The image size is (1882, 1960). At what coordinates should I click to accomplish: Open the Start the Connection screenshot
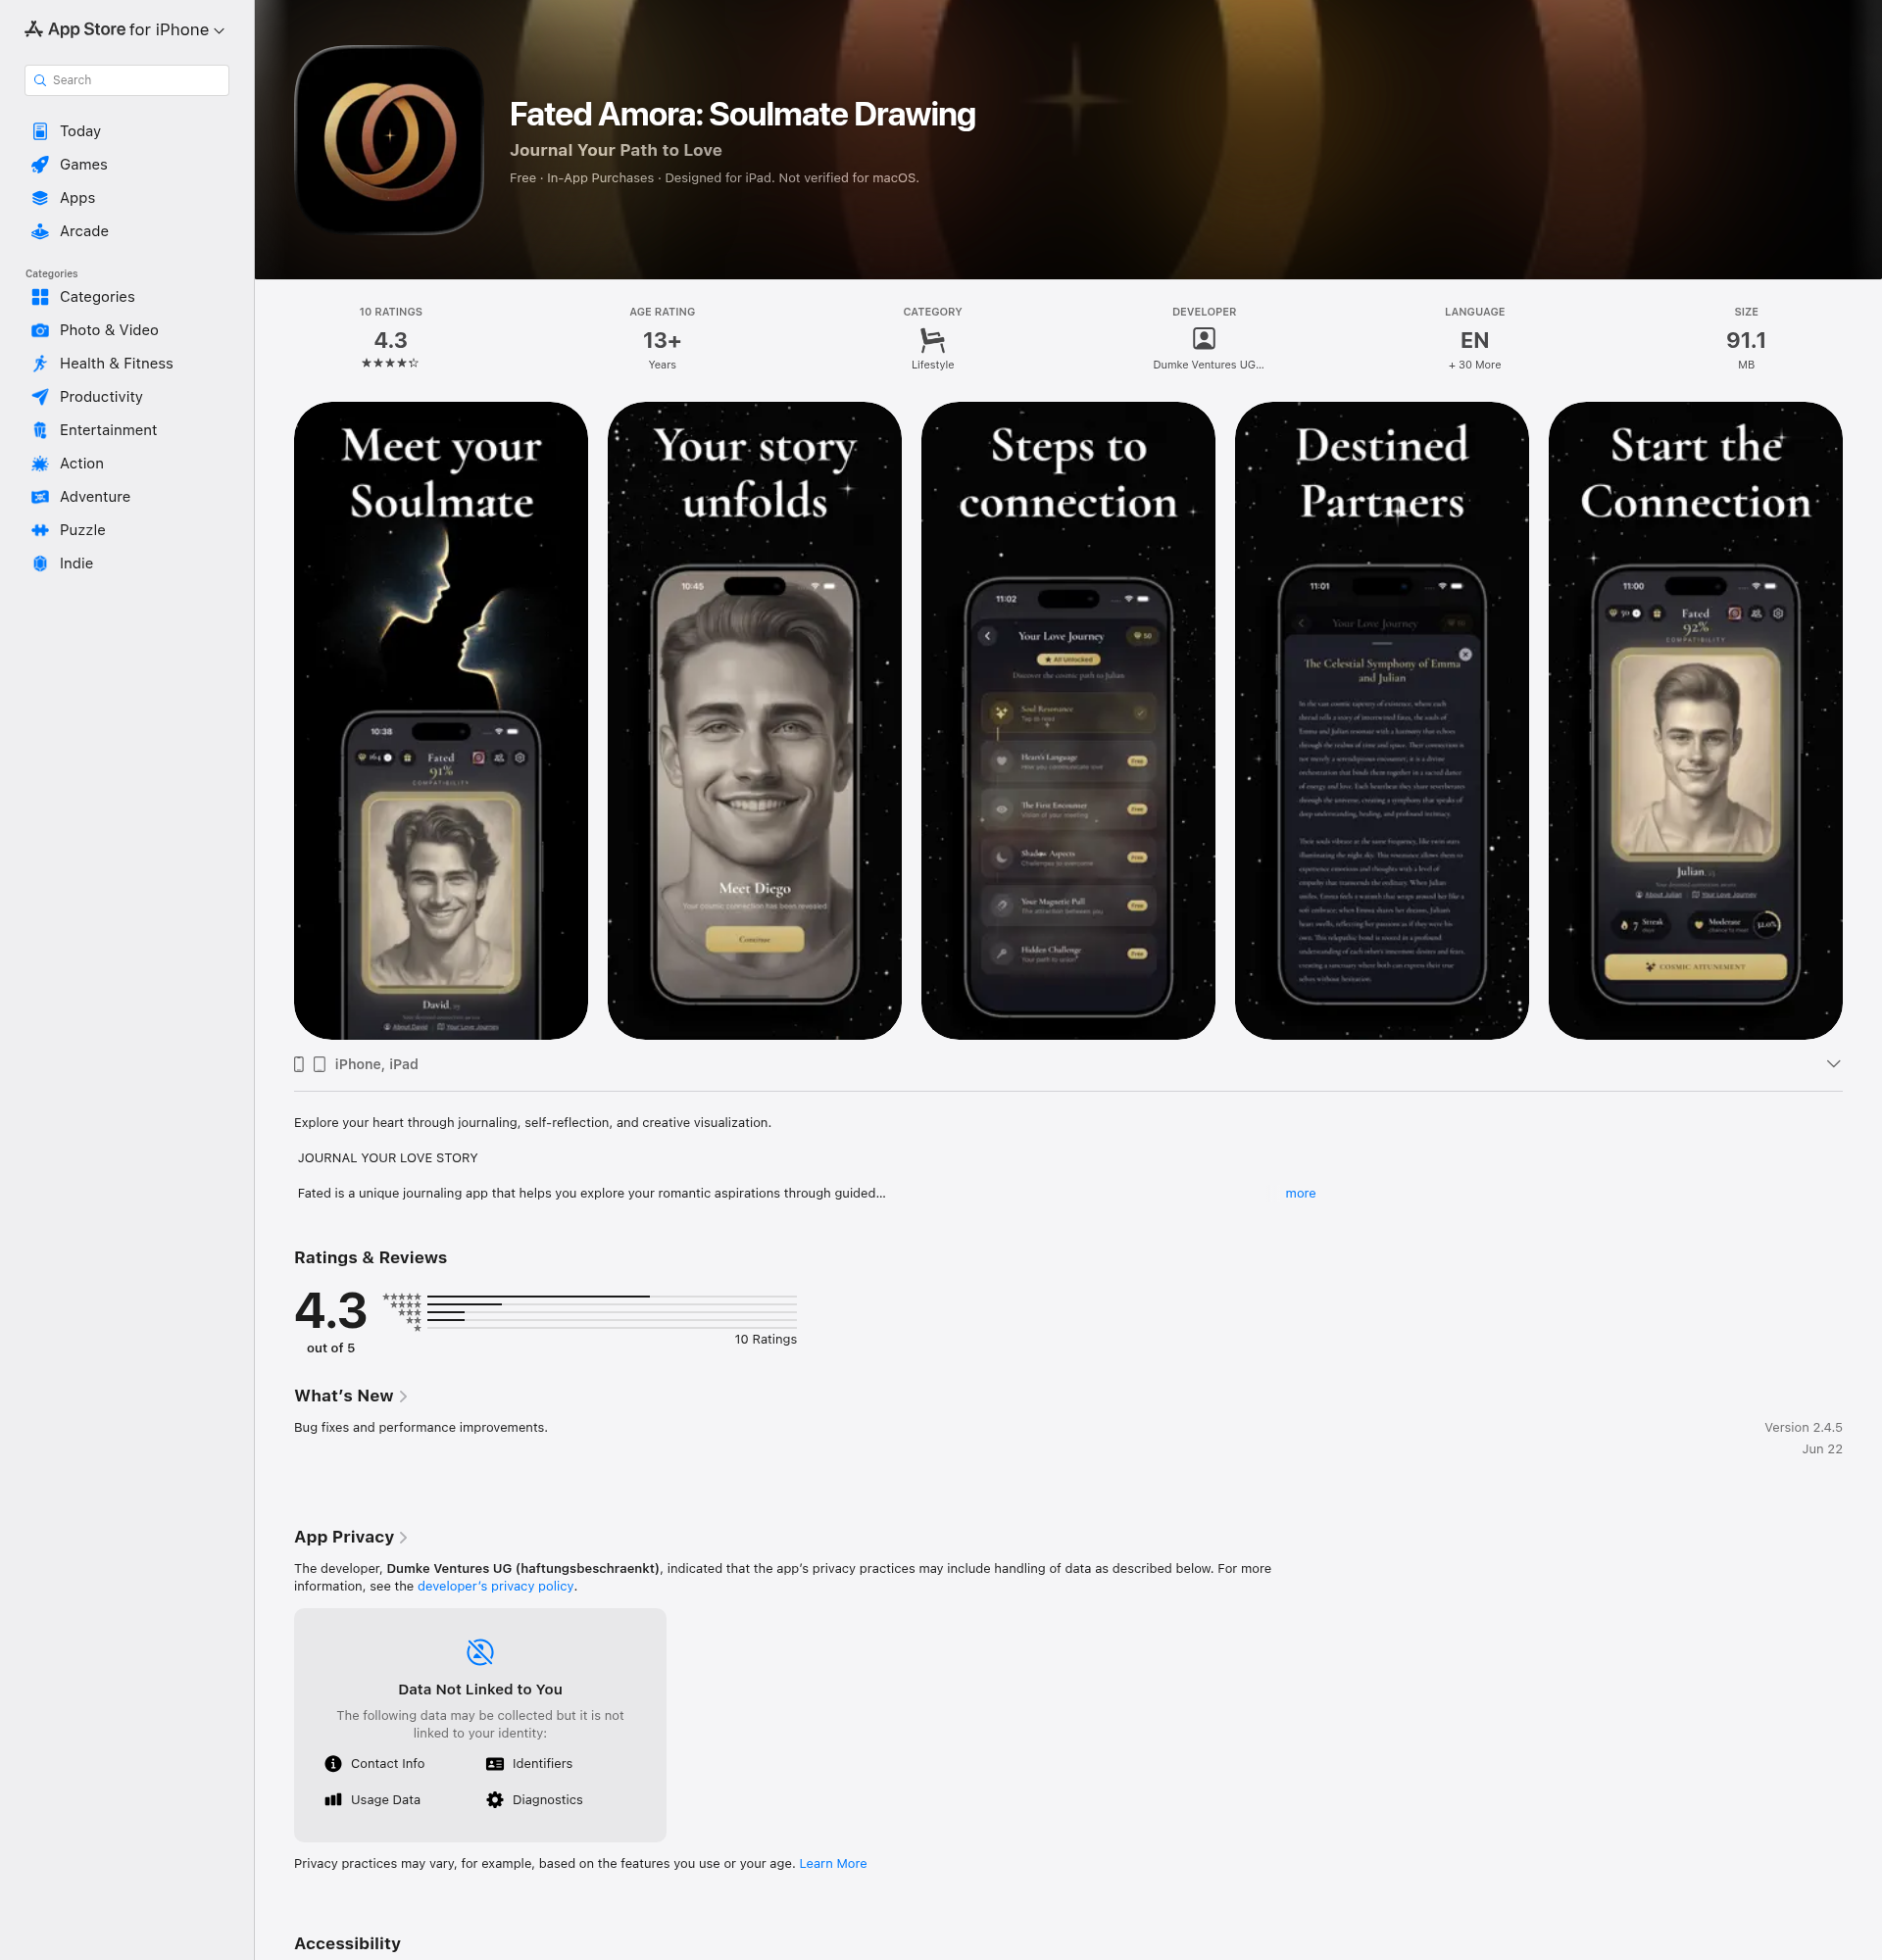coord(1695,721)
